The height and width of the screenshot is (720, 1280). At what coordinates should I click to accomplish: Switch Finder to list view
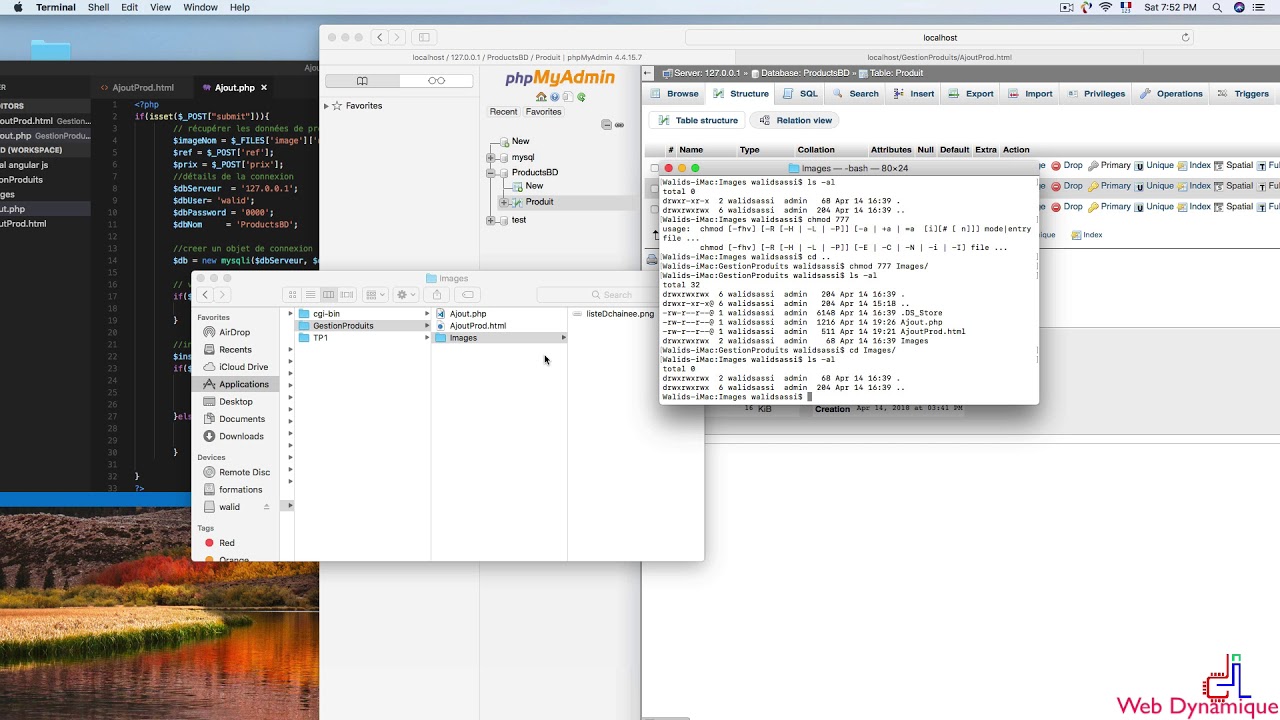click(x=310, y=295)
